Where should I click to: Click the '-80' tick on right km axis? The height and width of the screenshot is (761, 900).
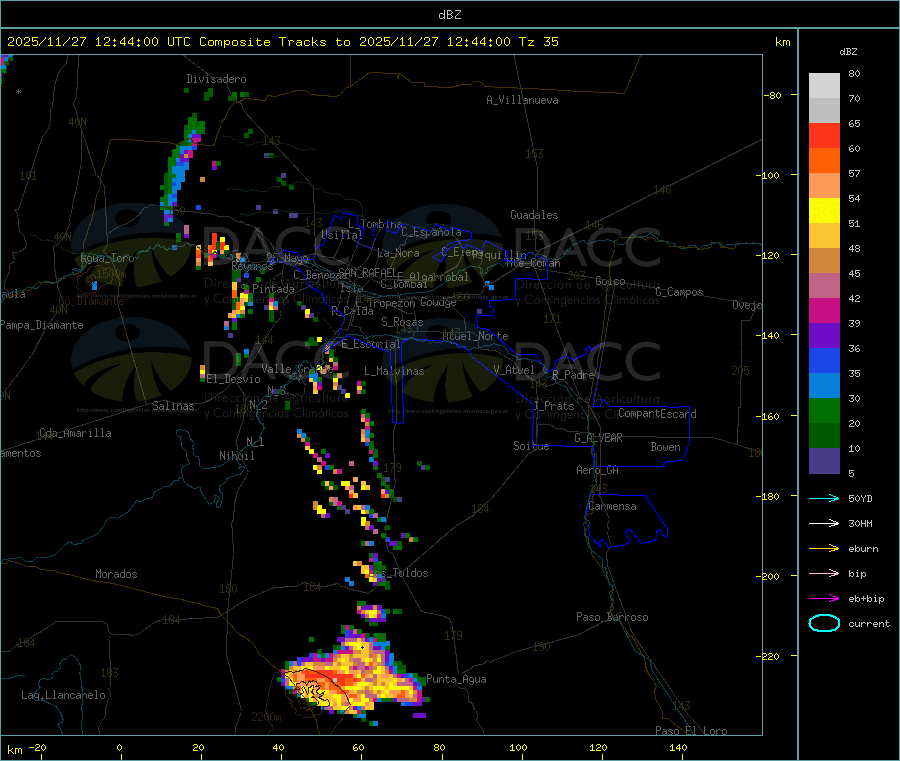(x=773, y=95)
